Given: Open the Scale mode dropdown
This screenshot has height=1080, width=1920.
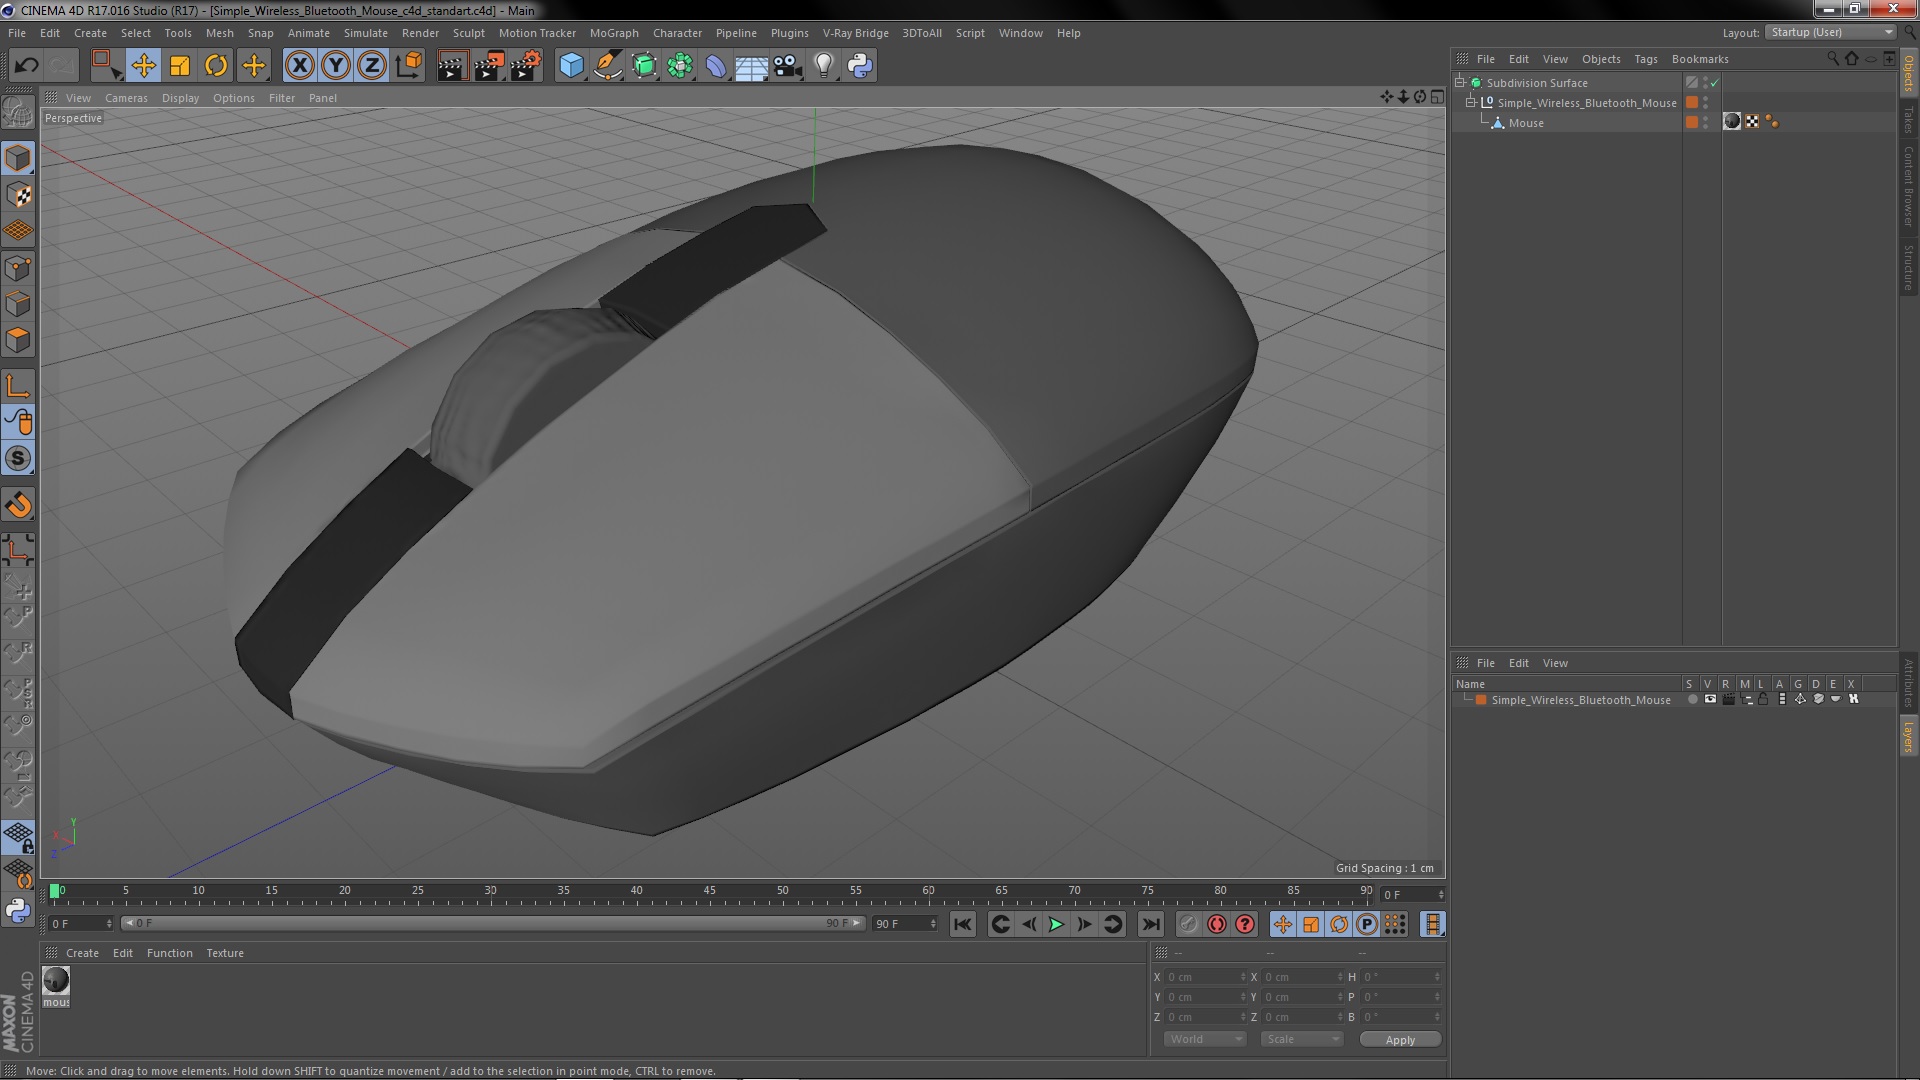Looking at the screenshot, I should tap(1302, 1039).
